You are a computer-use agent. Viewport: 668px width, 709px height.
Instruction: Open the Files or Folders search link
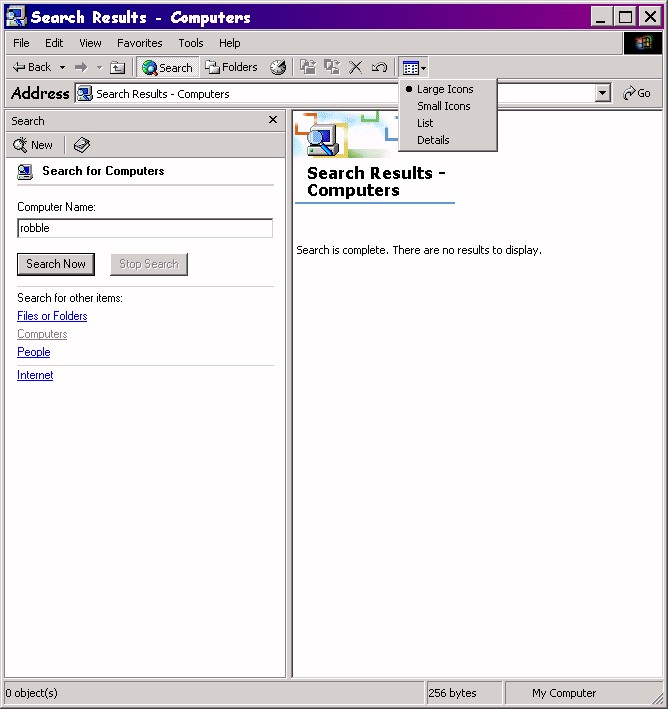click(x=52, y=316)
